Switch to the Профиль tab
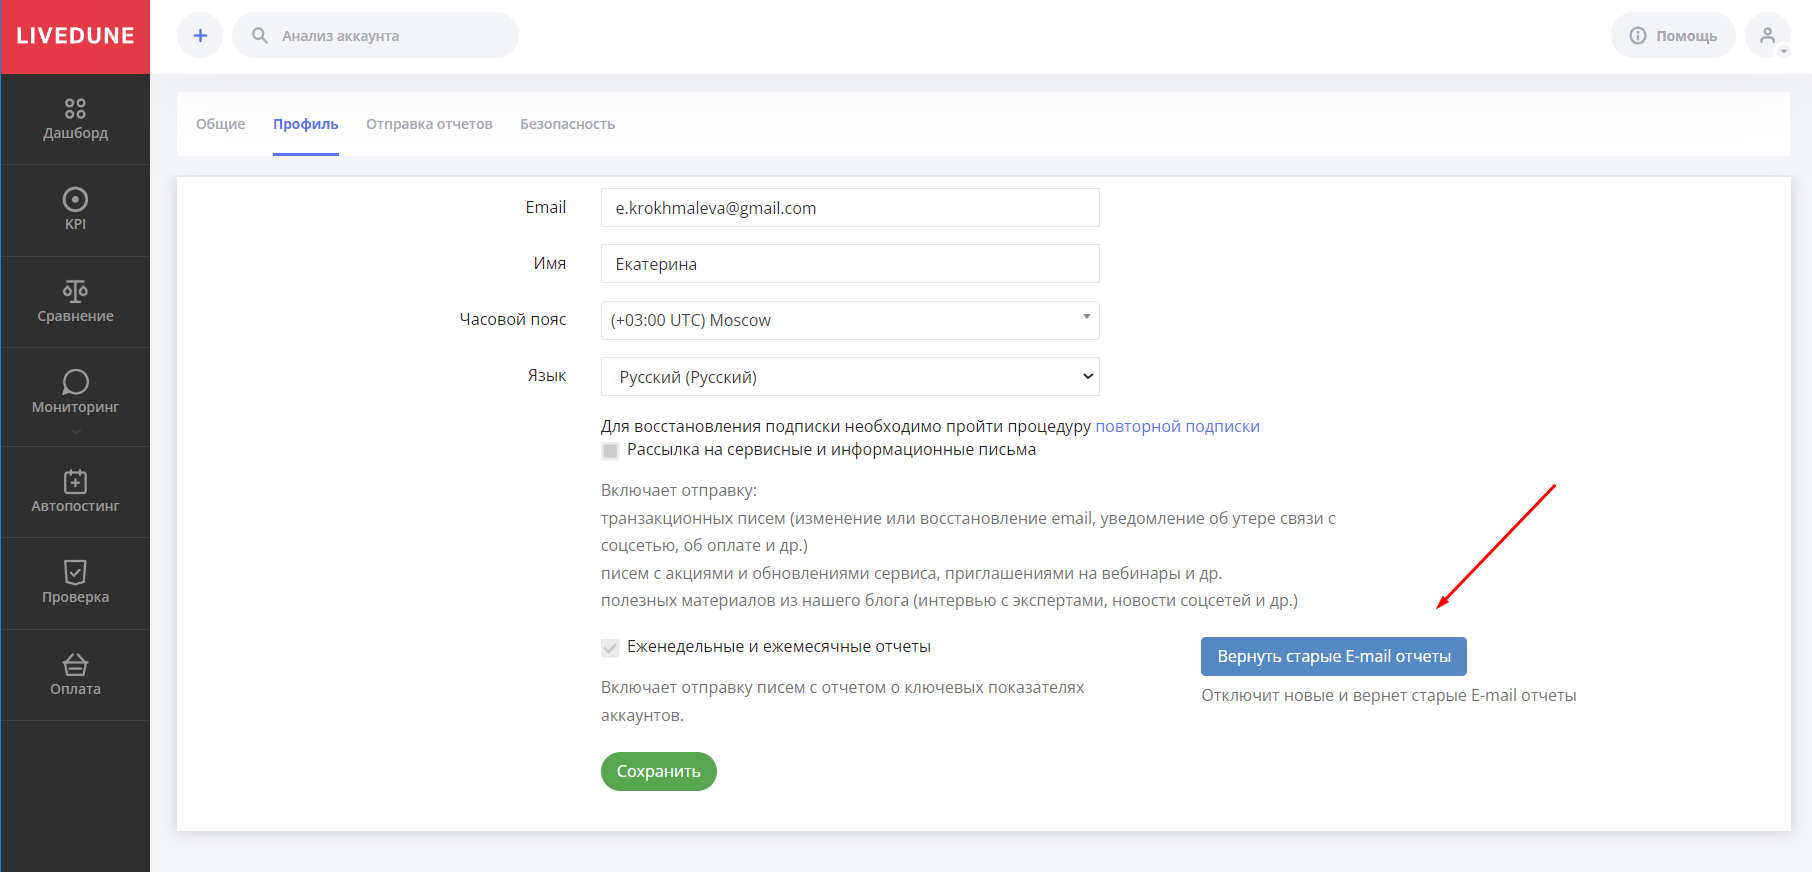Image resolution: width=1812 pixels, height=872 pixels. coord(306,124)
